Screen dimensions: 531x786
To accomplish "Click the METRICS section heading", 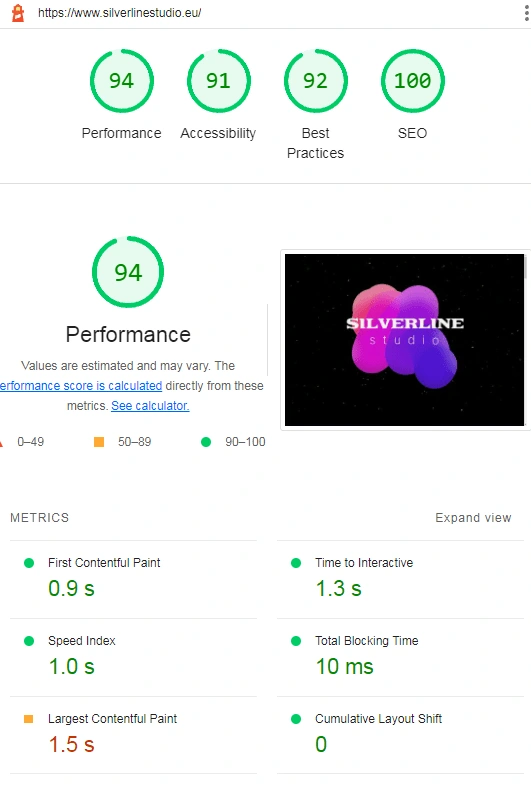I will (x=40, y=518).
